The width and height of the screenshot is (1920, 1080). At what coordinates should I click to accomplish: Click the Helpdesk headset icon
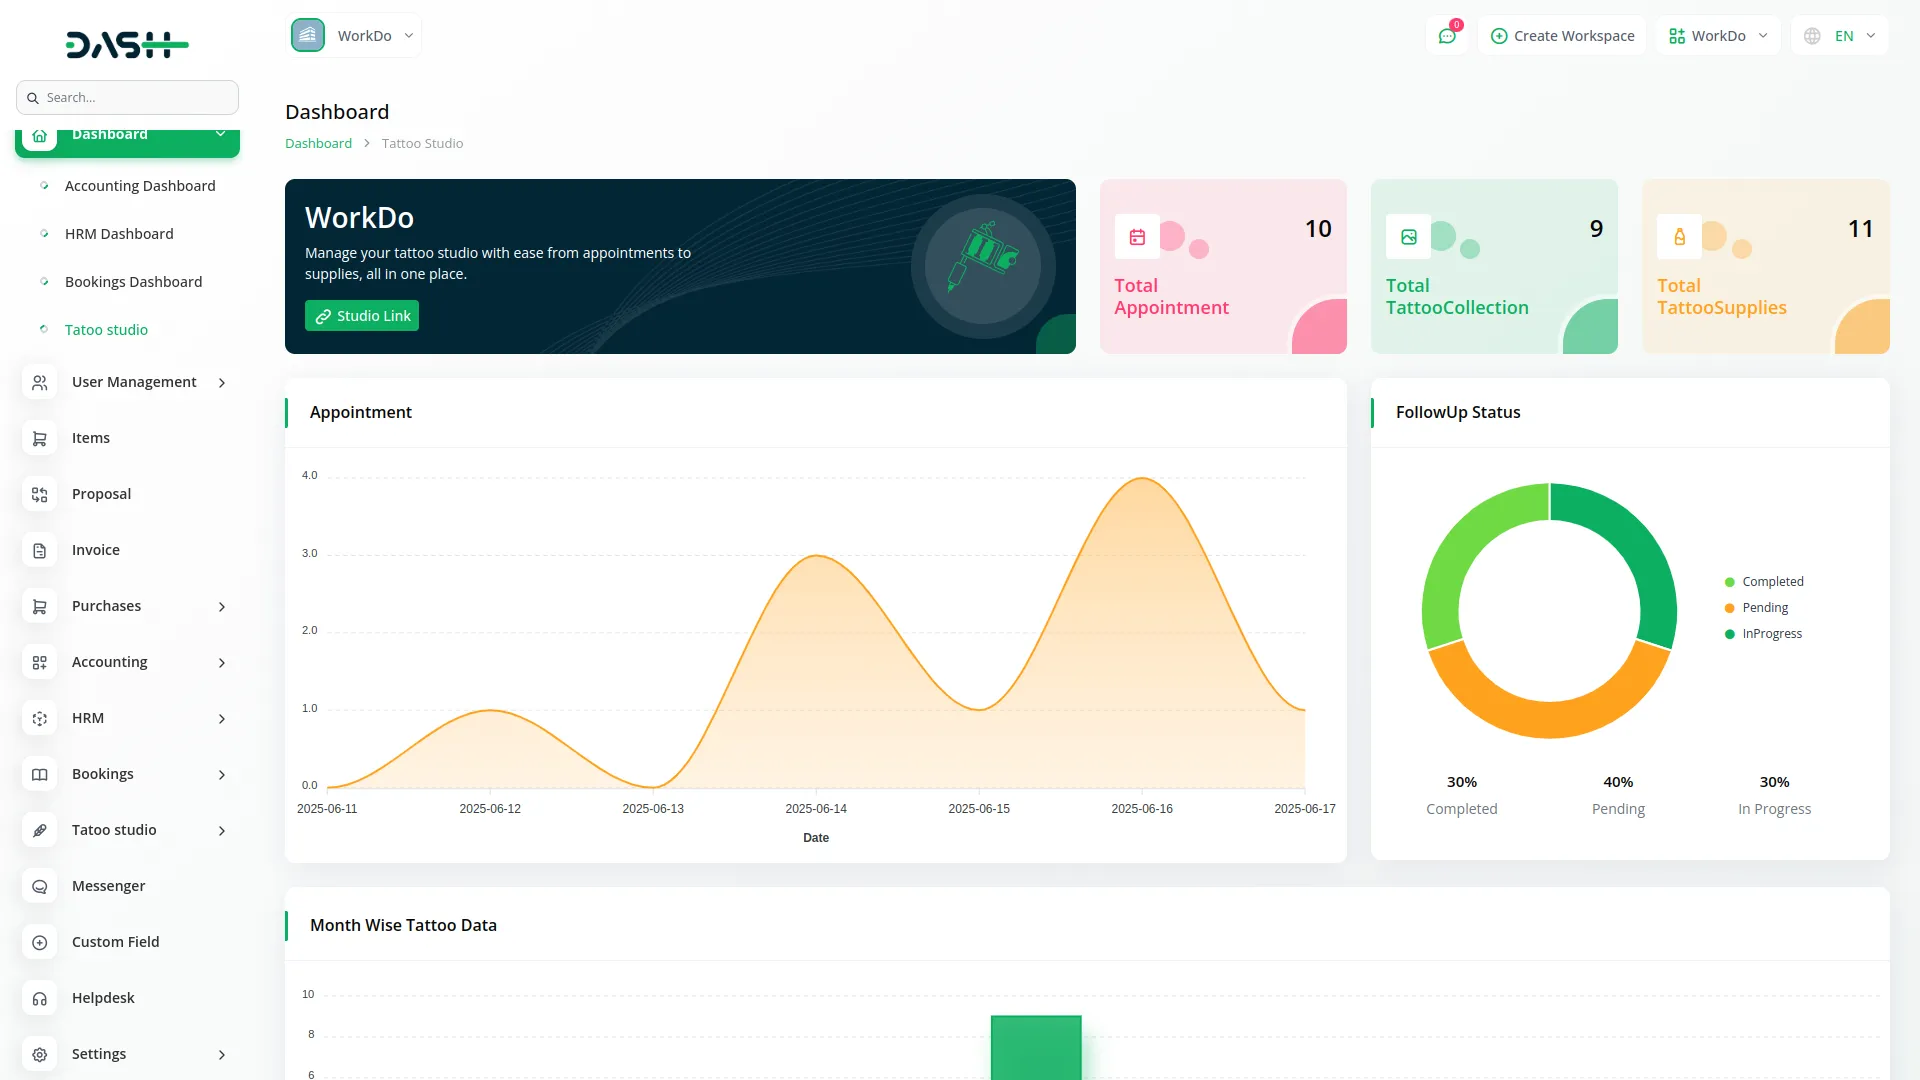[x=40, y=998]
